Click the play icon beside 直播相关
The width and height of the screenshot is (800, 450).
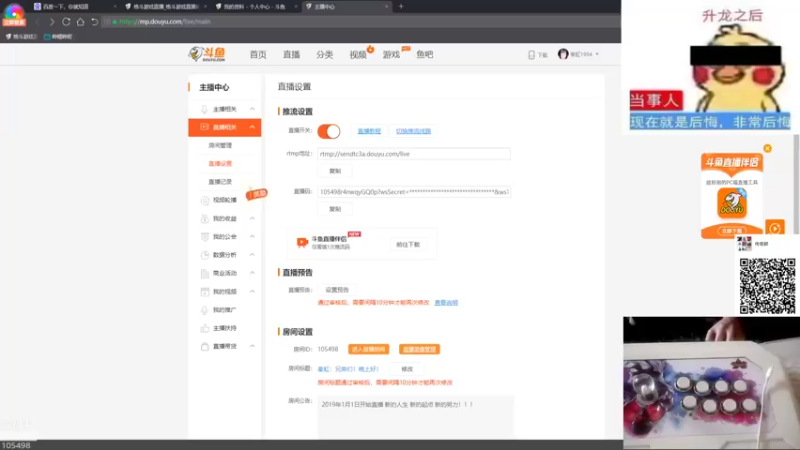click(204, 127)
